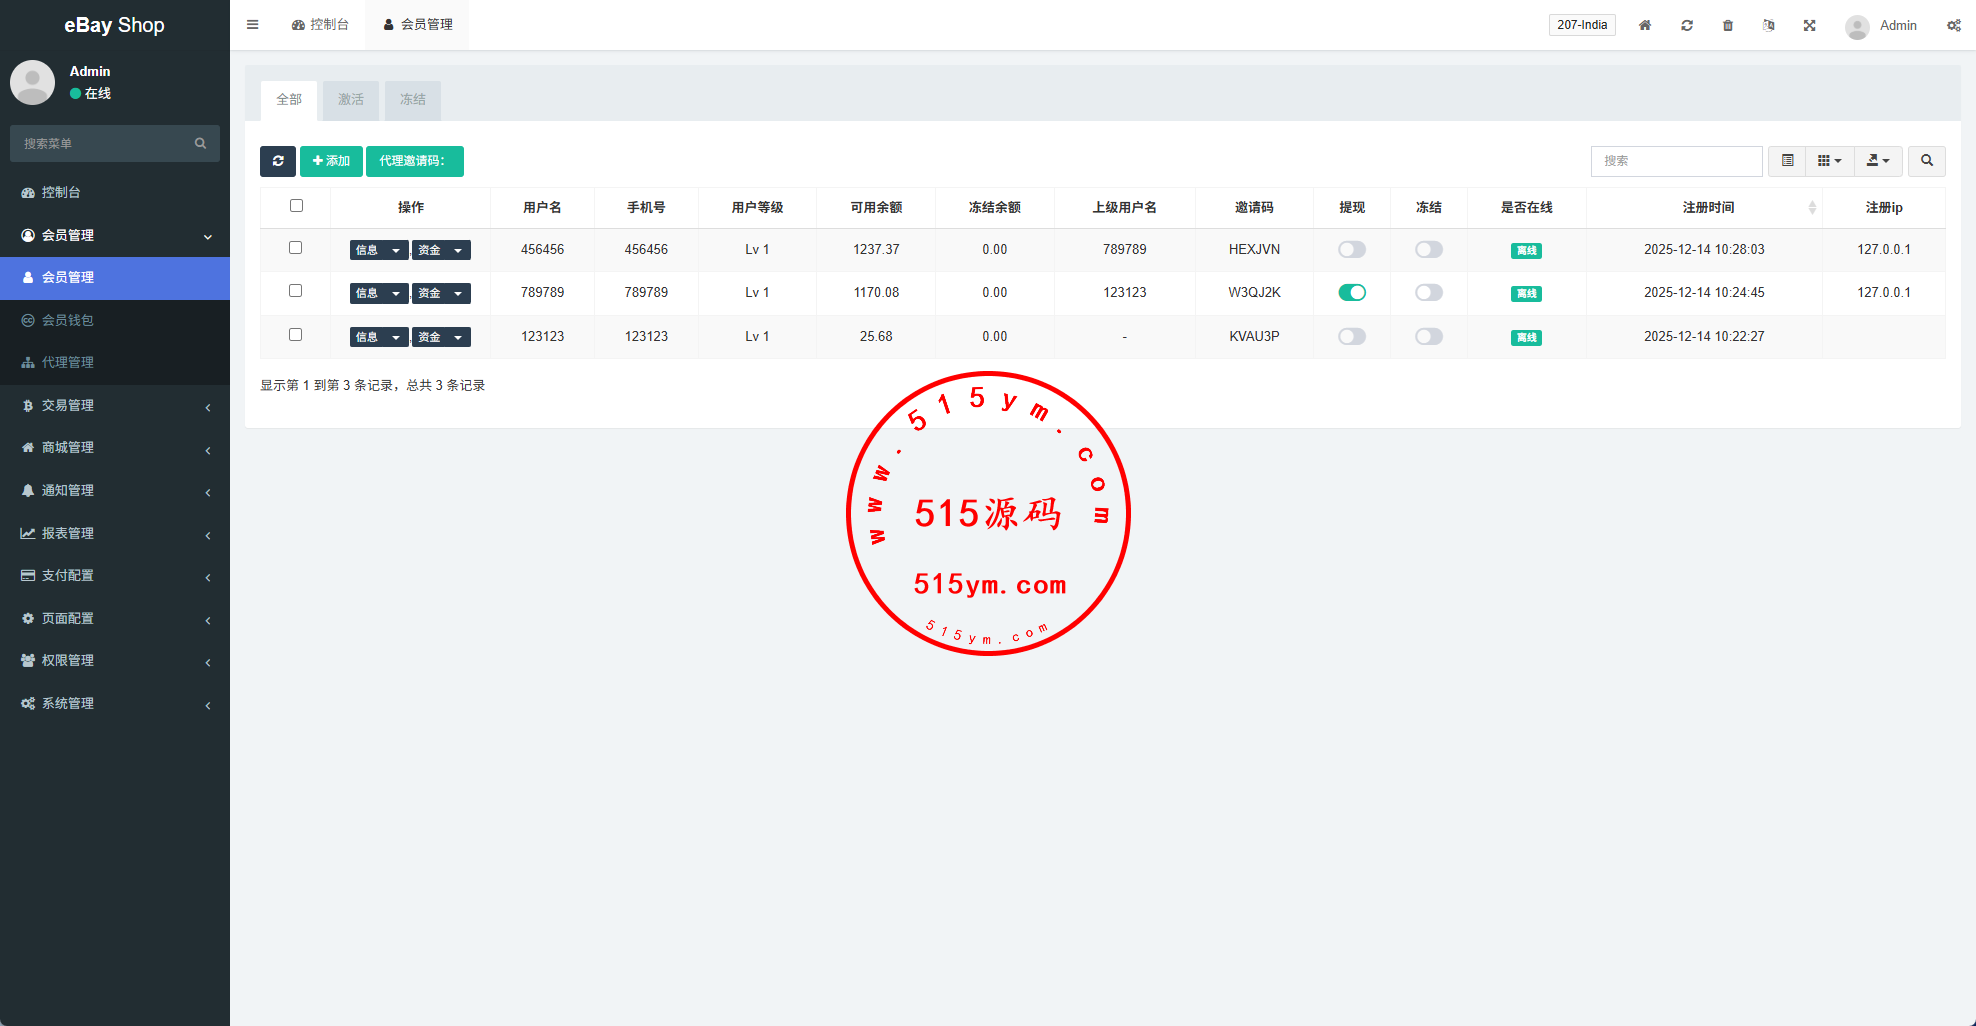
Task: Switch to the 激活 tab
Action: tap(351, 100)
